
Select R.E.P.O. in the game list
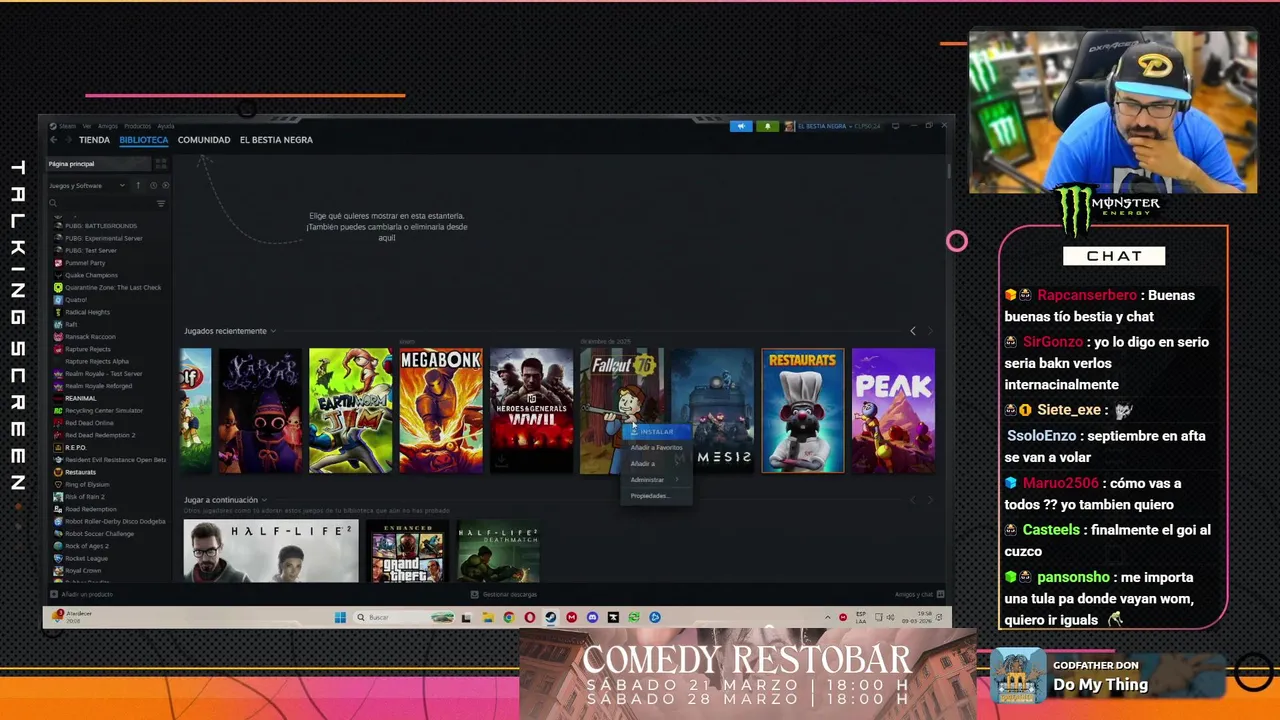click(x=75, y=447)
